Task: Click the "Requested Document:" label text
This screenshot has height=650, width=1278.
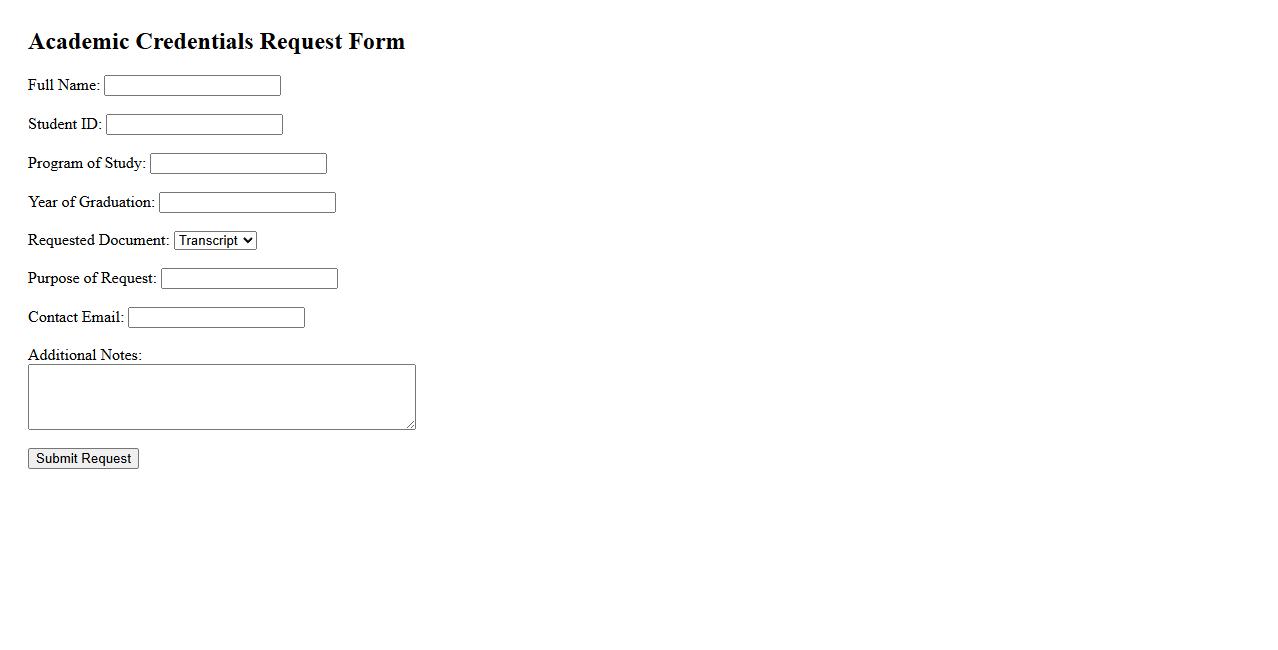Action: click(99, 241)
